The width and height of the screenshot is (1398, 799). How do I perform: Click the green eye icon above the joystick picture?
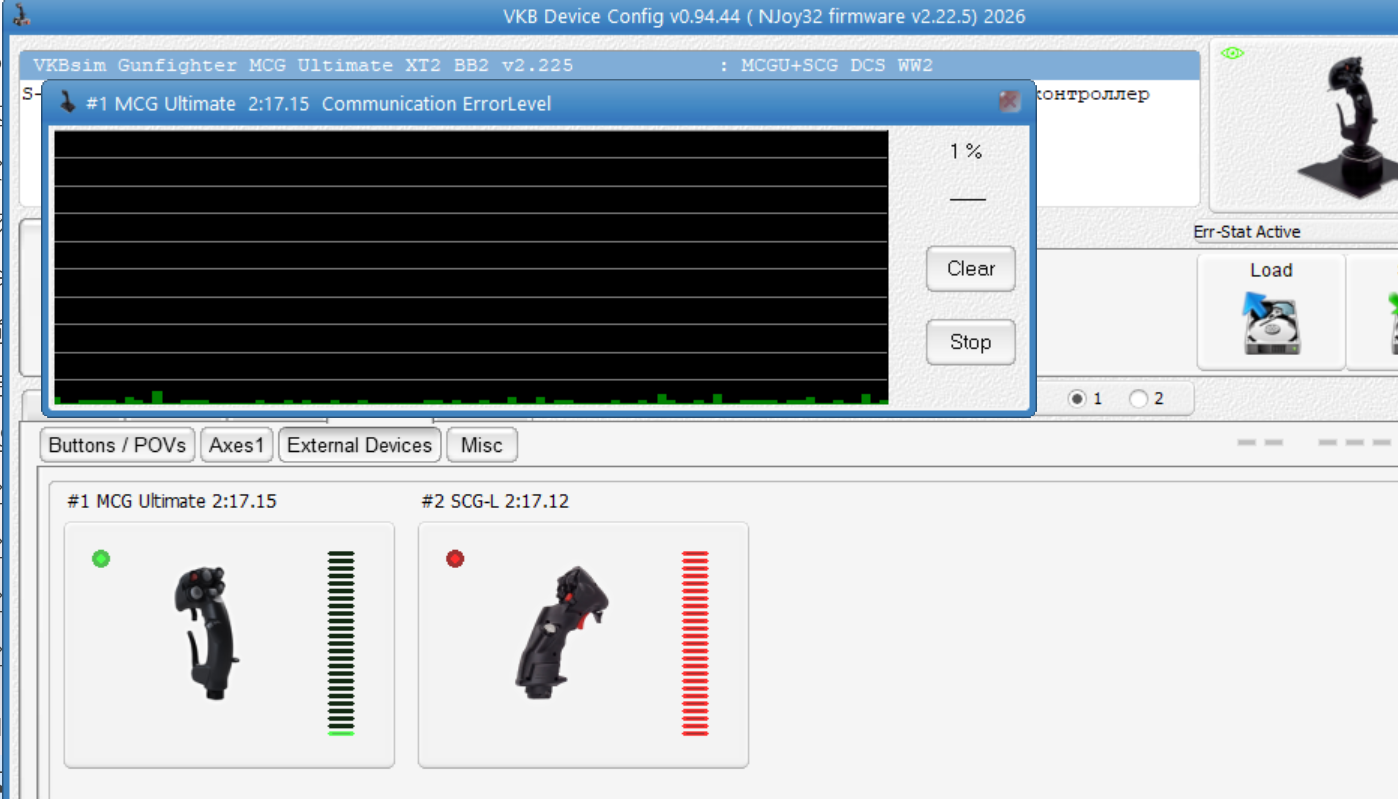coord(1232,53)
